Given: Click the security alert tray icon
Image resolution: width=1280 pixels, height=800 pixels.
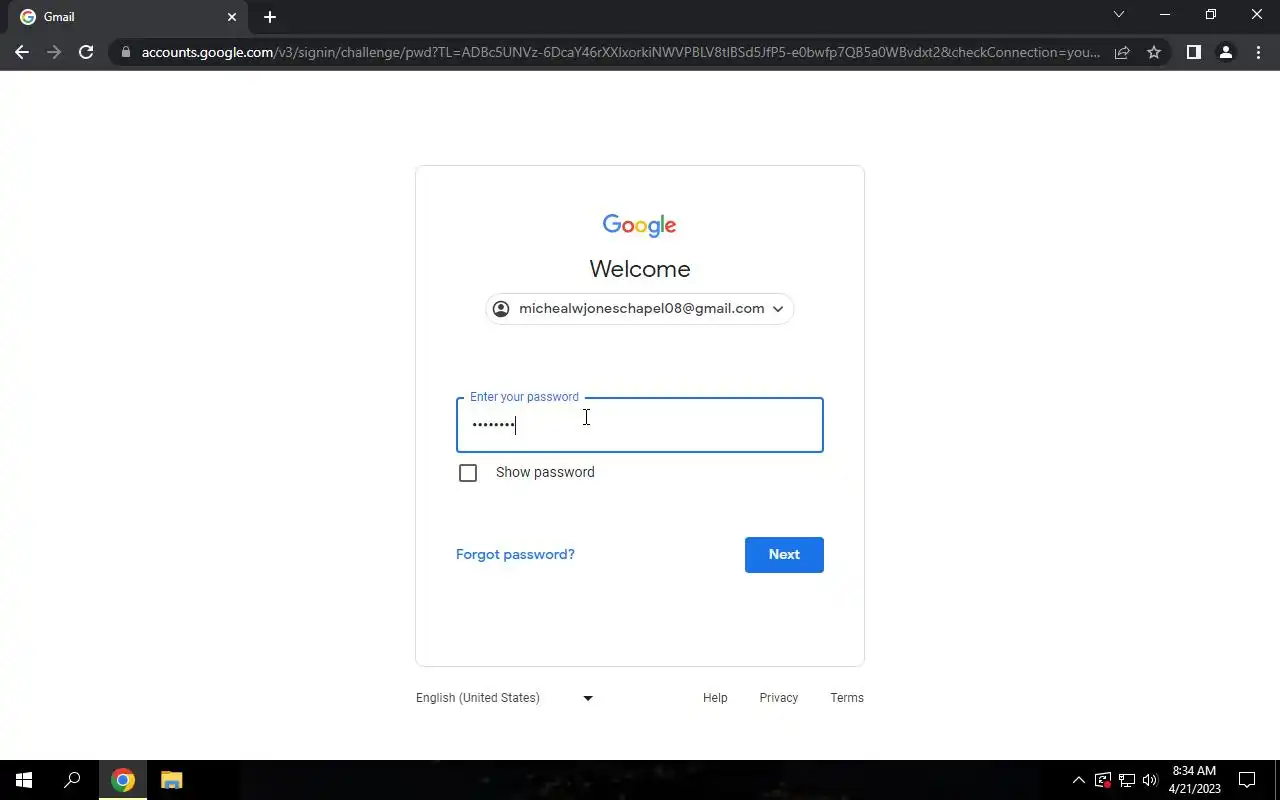Looking at the screenshot, I should [1102, 780].
